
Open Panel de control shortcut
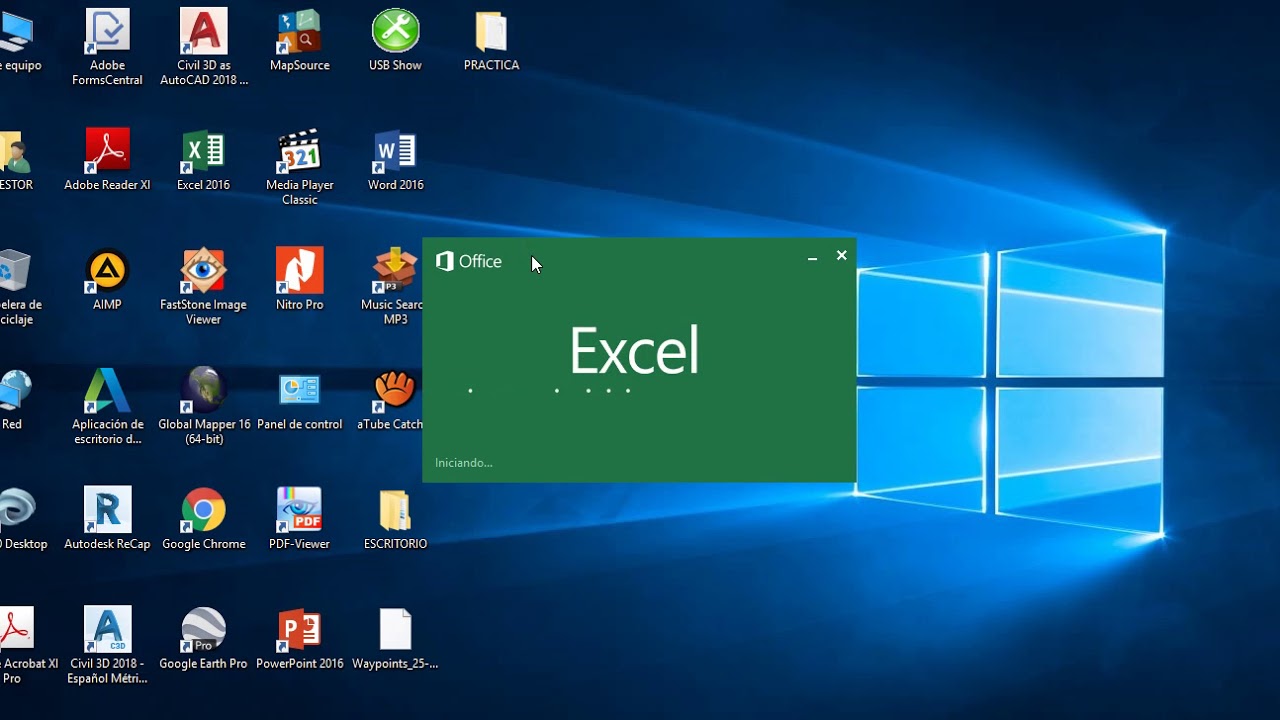click(x=299, y=400)
